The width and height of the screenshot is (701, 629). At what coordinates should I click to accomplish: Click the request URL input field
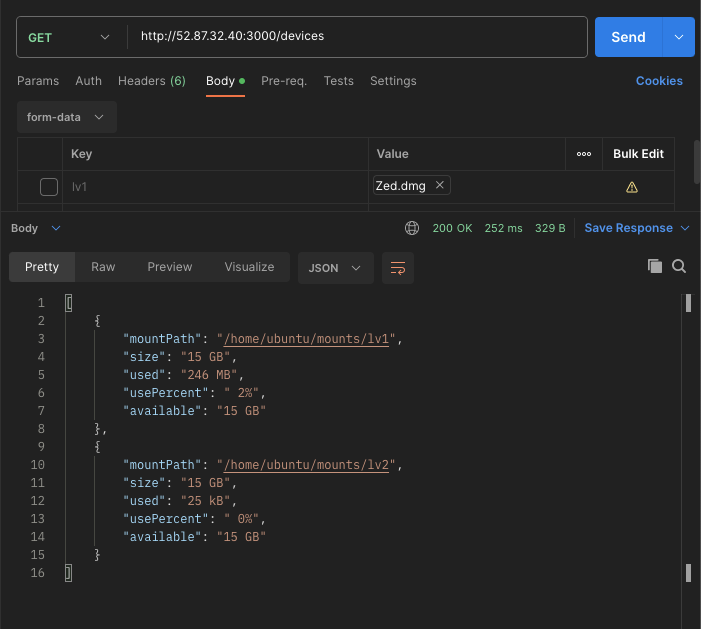357,37
